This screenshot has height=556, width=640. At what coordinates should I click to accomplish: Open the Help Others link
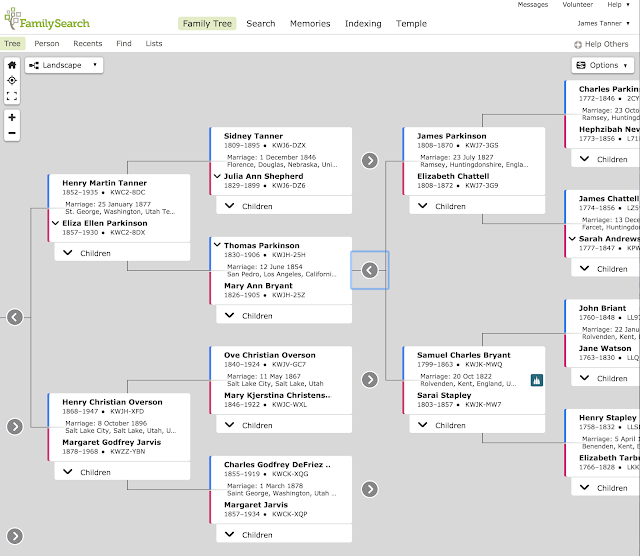pos(601,44)
